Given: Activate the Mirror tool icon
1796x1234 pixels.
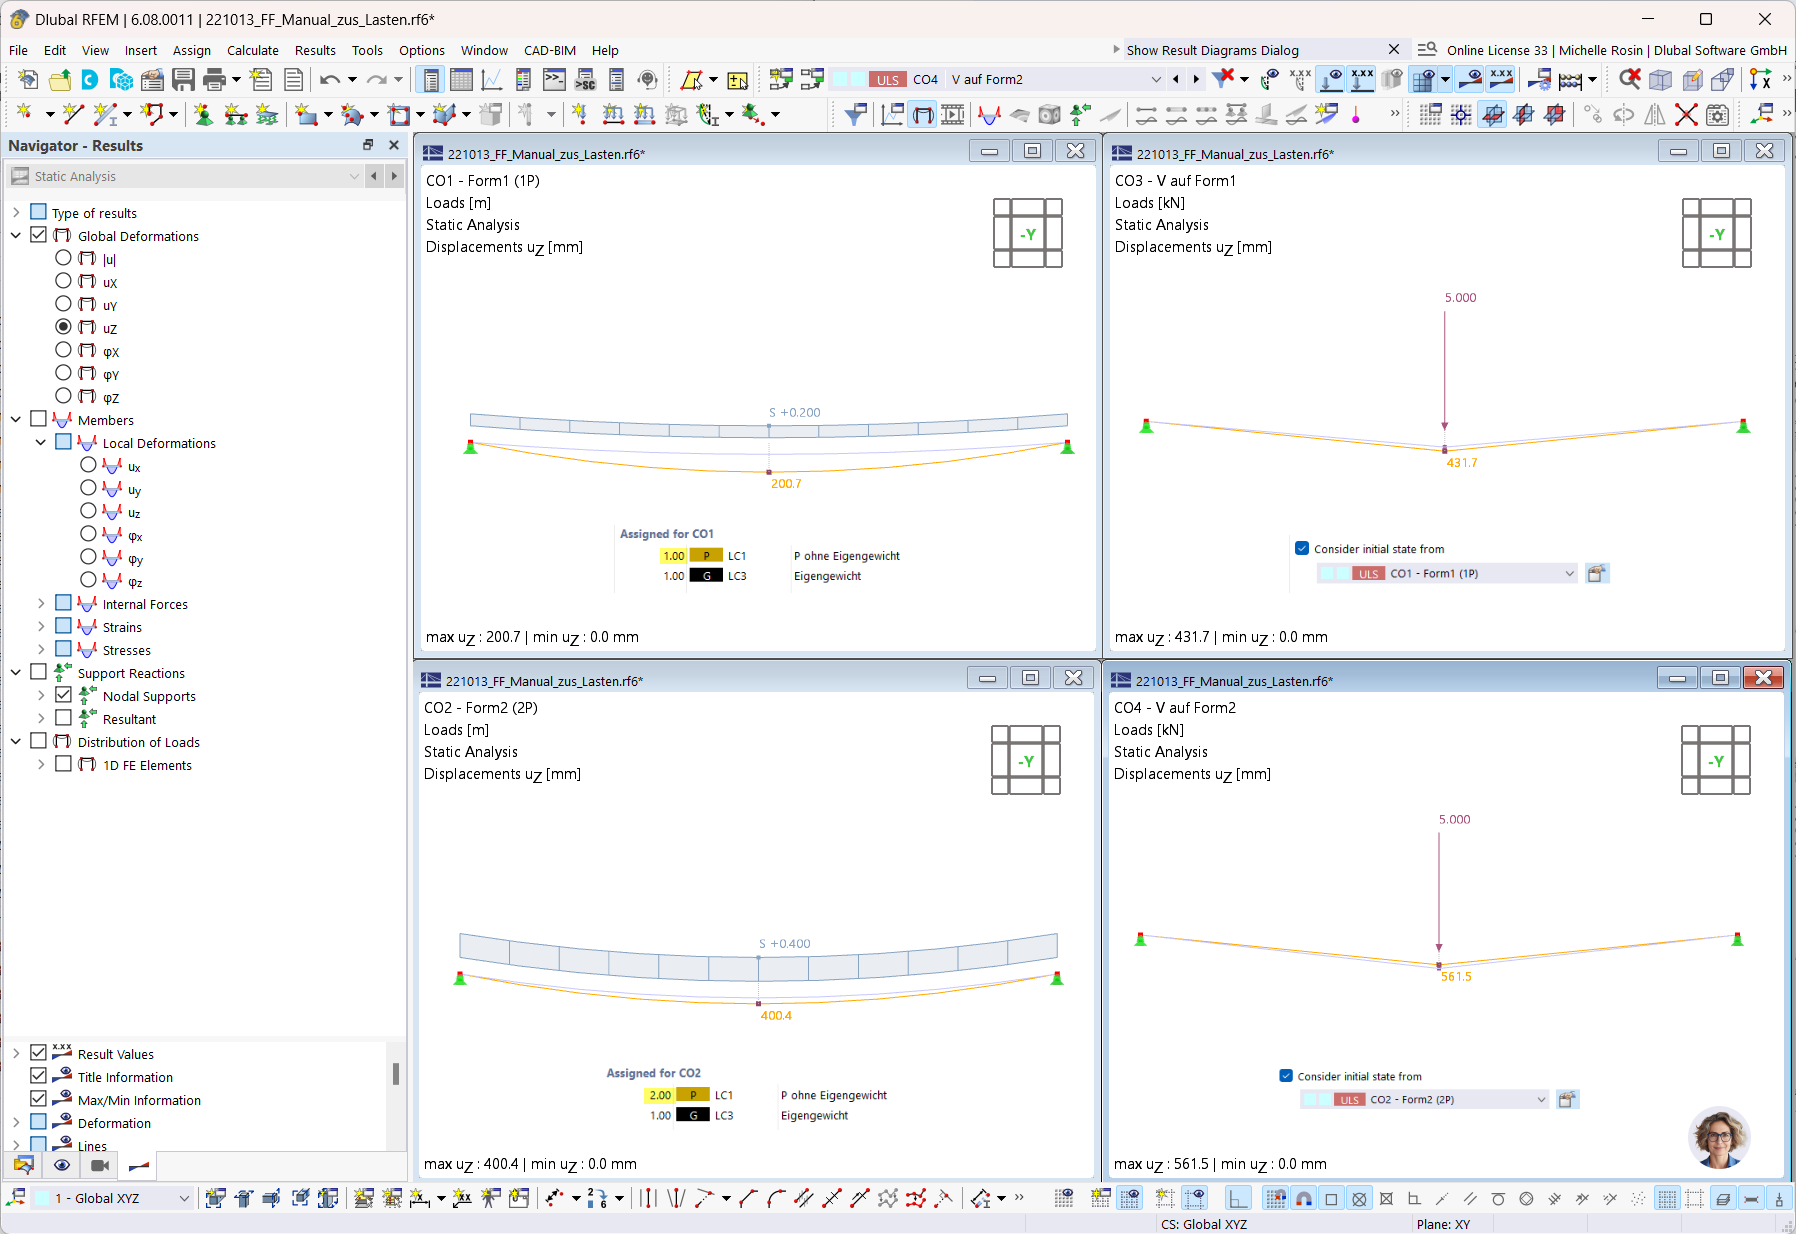Looking at the screenshot, I should pyautogui.click(x=1655, y=115).
